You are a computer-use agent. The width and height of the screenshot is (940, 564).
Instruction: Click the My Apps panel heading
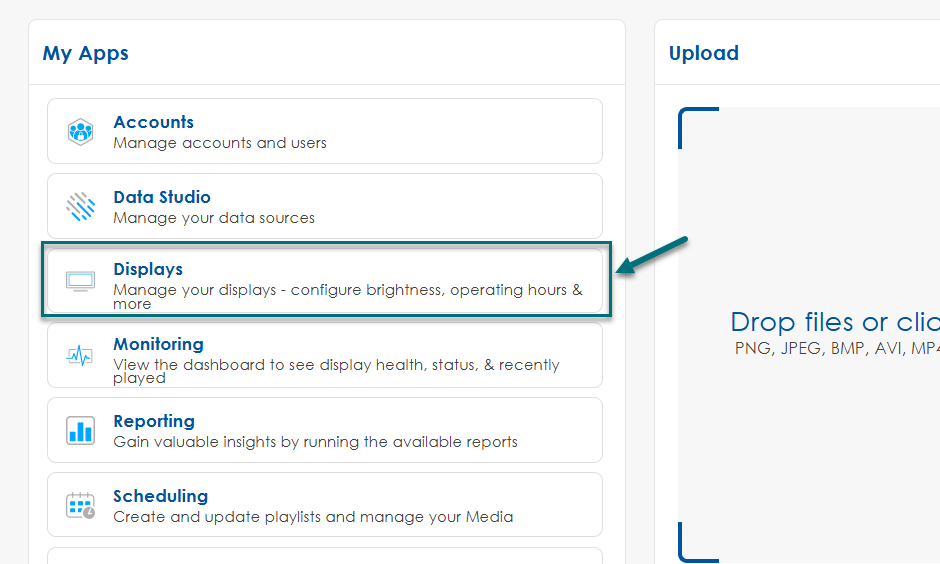pyautogui.click(x=85, y=53)
